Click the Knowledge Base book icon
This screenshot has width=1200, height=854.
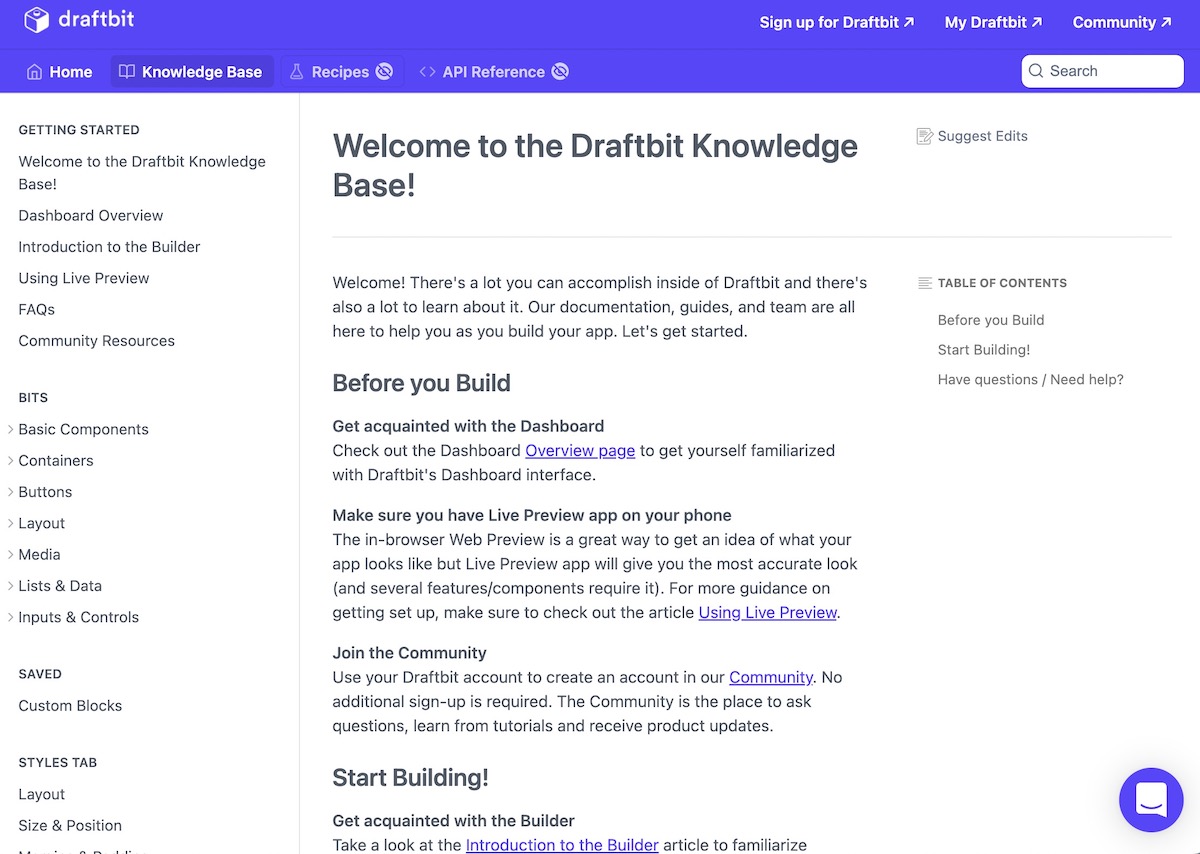click(x=127, y=72)
